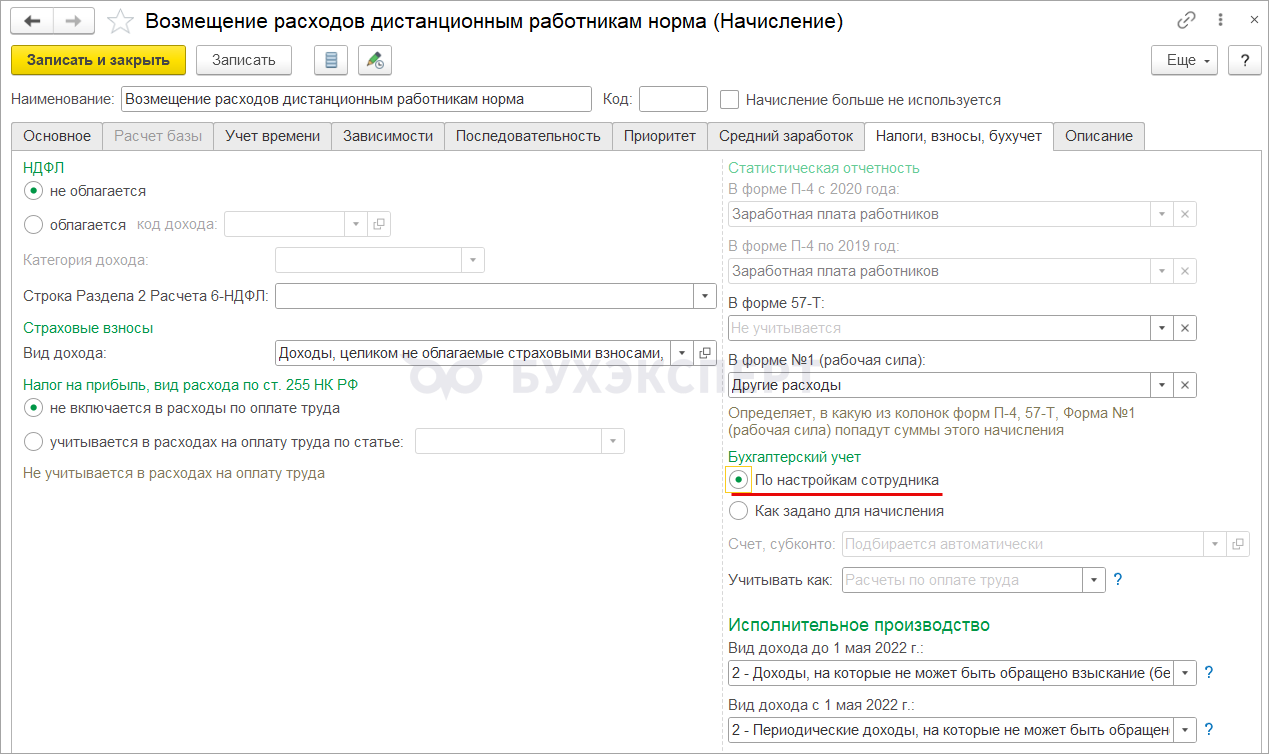The width and height of the screenshot is (1269, 754).
Task: Clear the В форме №1 (рабочая сила) field
Action: point(1185,385)
